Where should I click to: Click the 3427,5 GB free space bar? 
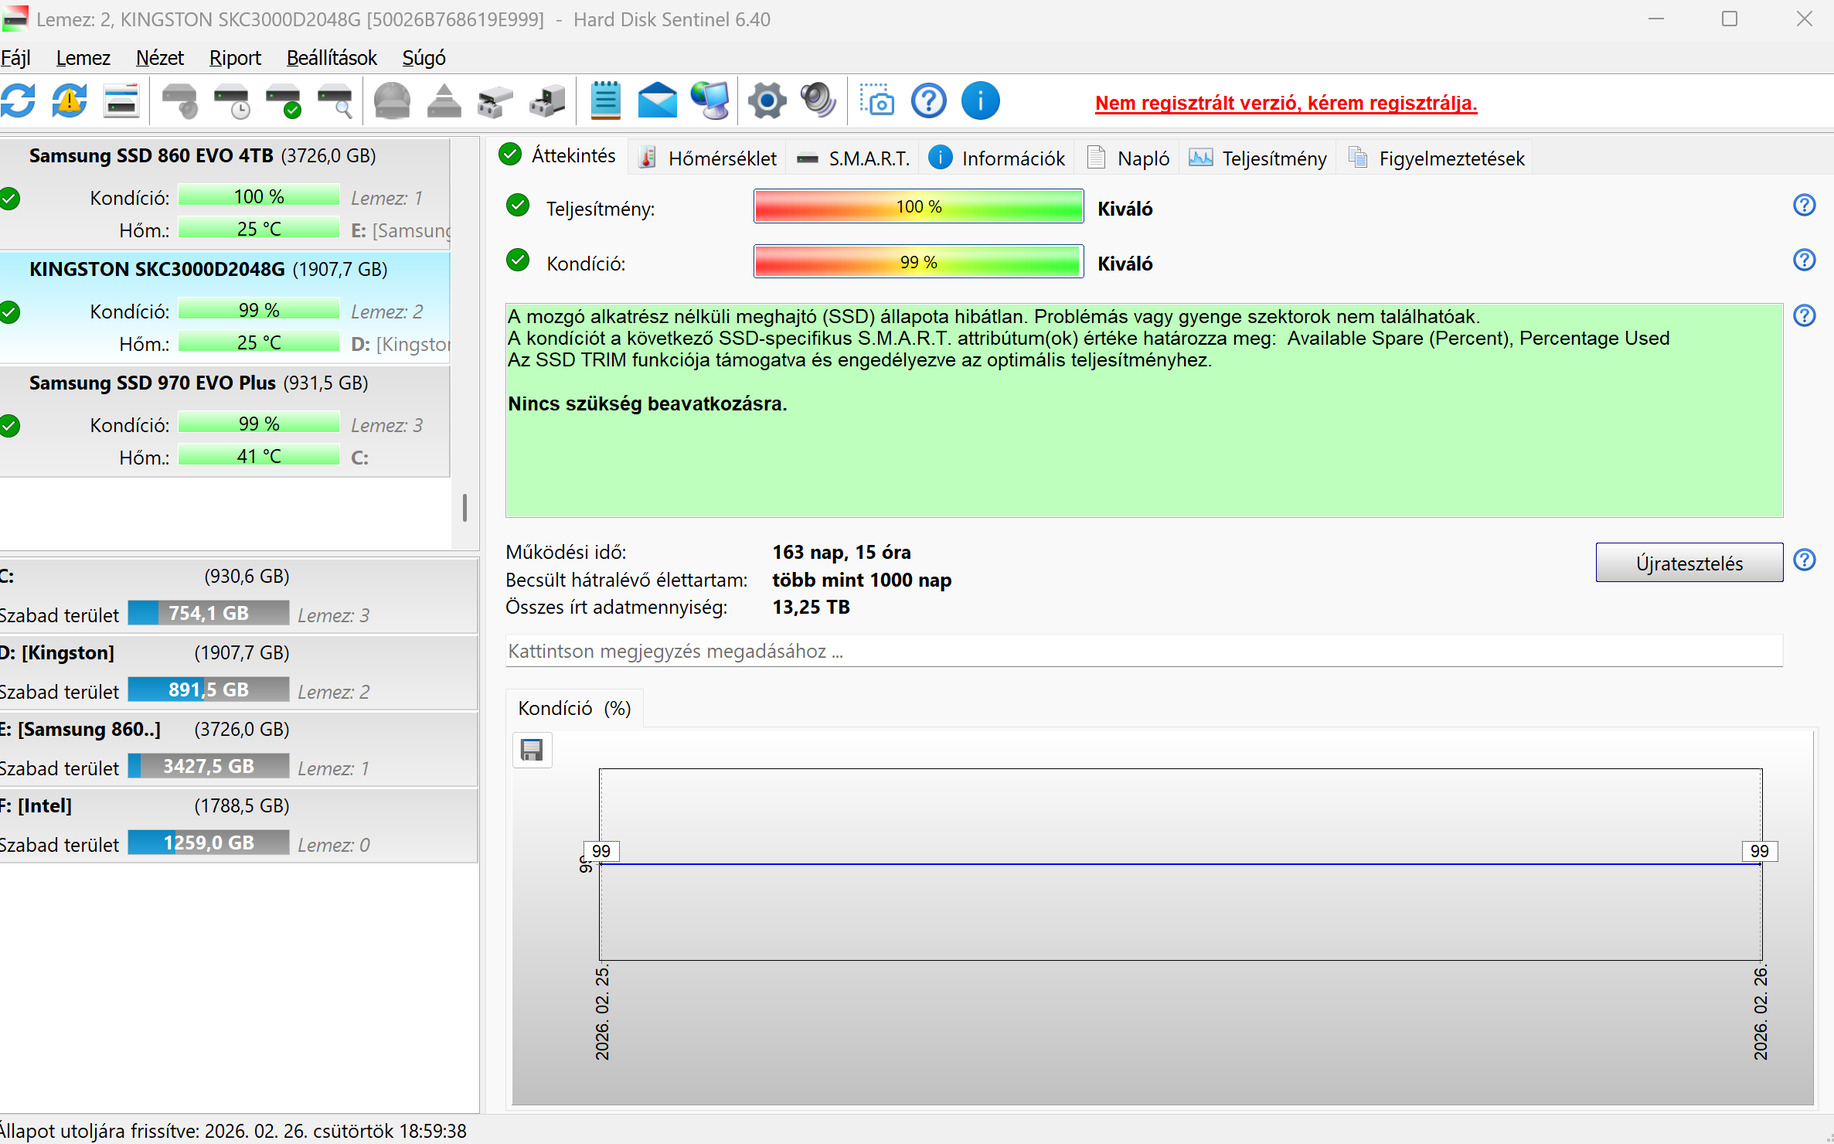click(x=208, y=766)
